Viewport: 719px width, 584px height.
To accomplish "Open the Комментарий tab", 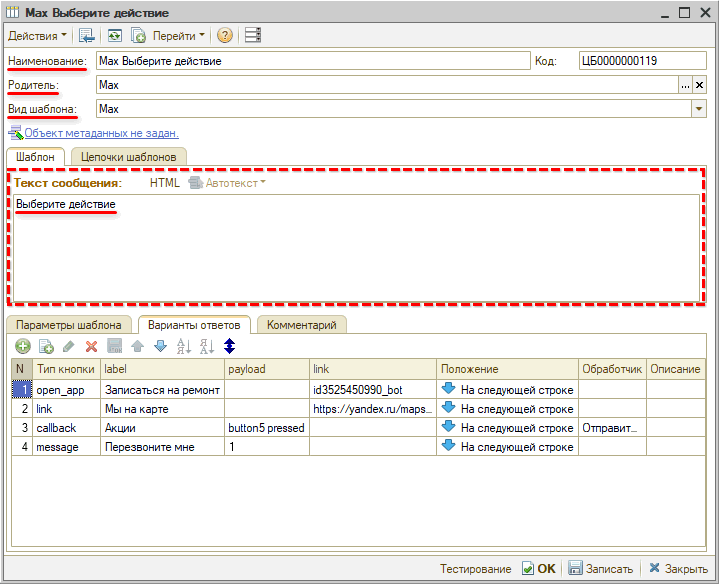I will click(x=303, y=324).
